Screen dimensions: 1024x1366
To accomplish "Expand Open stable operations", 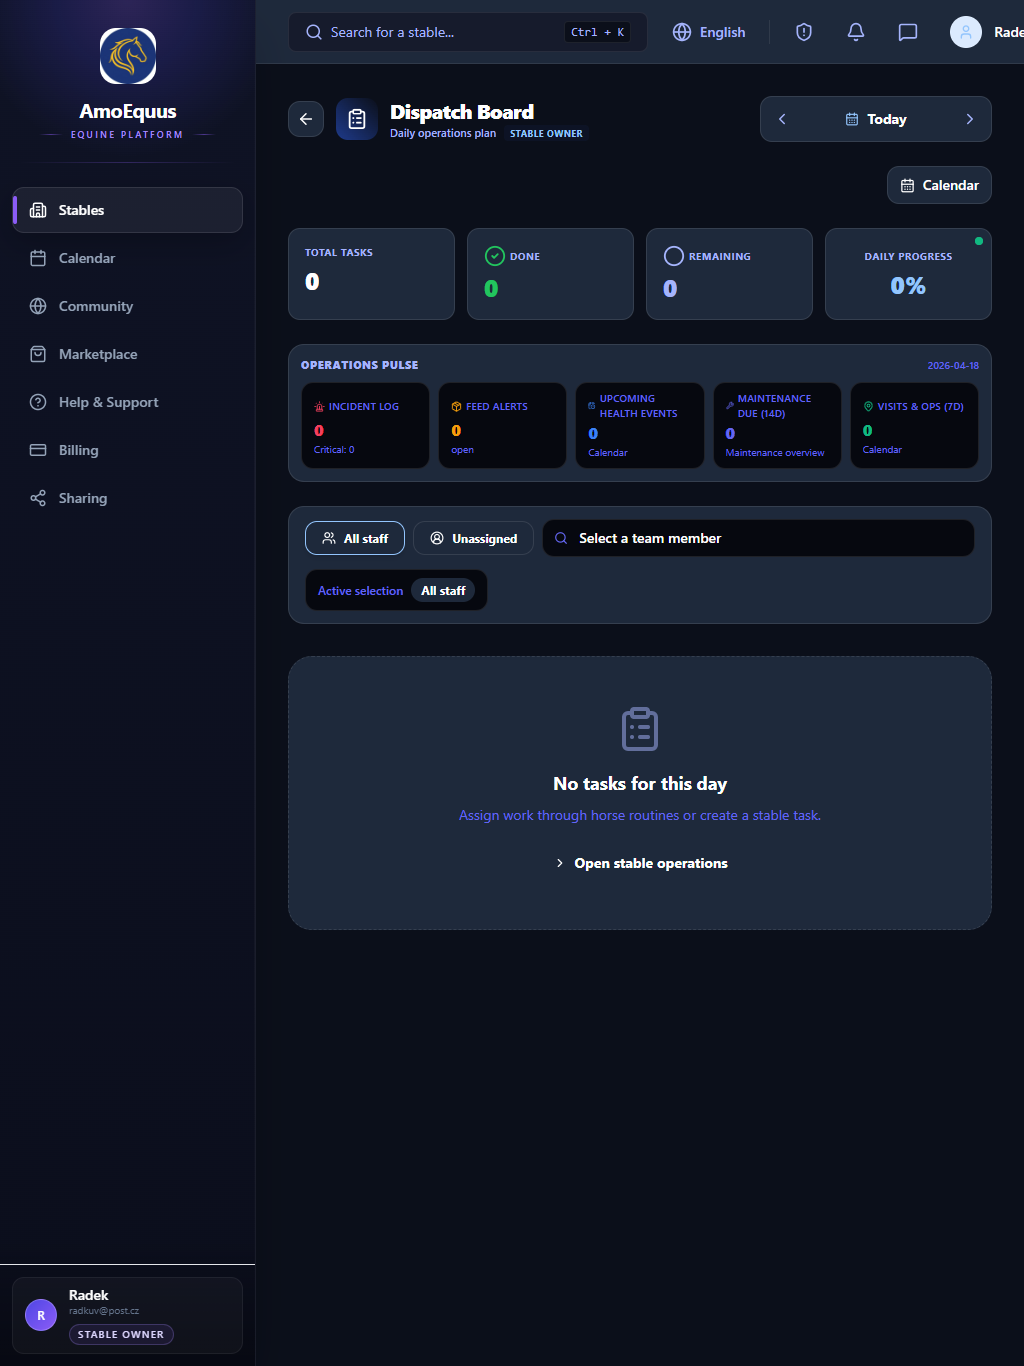I will click(x=640, y=863).
